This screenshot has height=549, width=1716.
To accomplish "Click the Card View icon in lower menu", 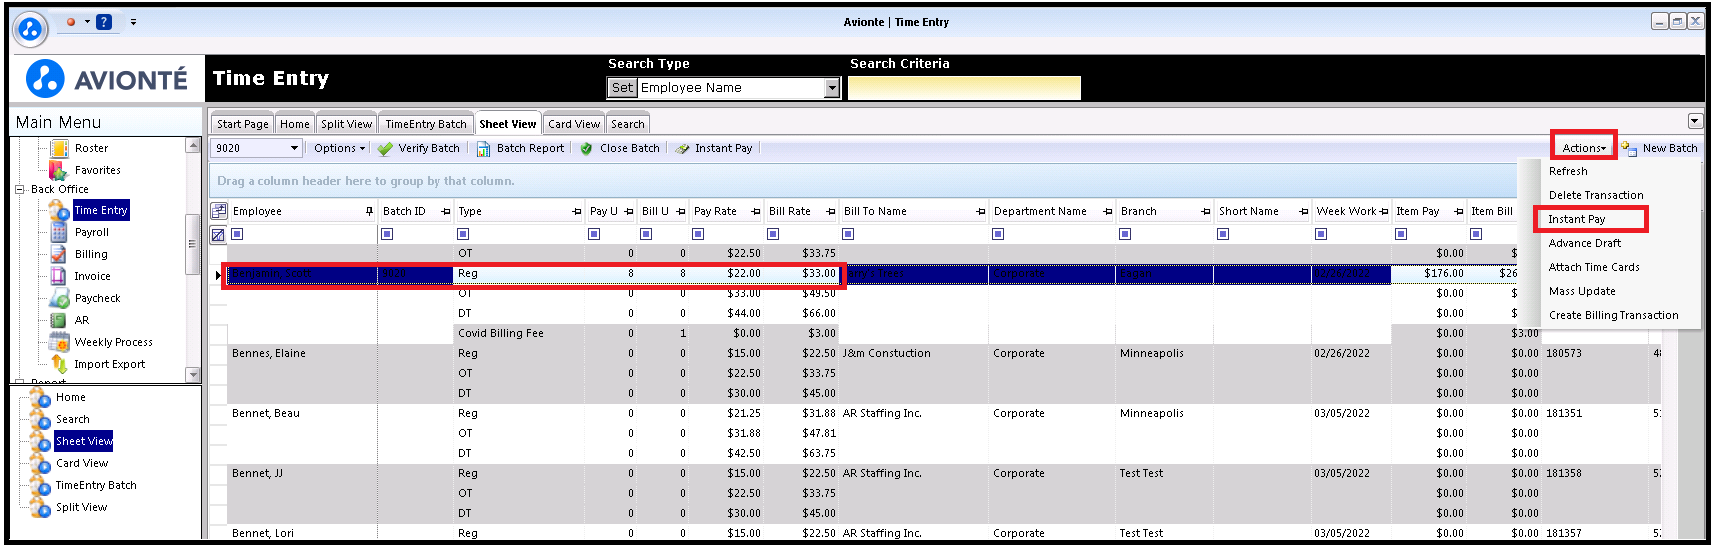I will 41,463.
